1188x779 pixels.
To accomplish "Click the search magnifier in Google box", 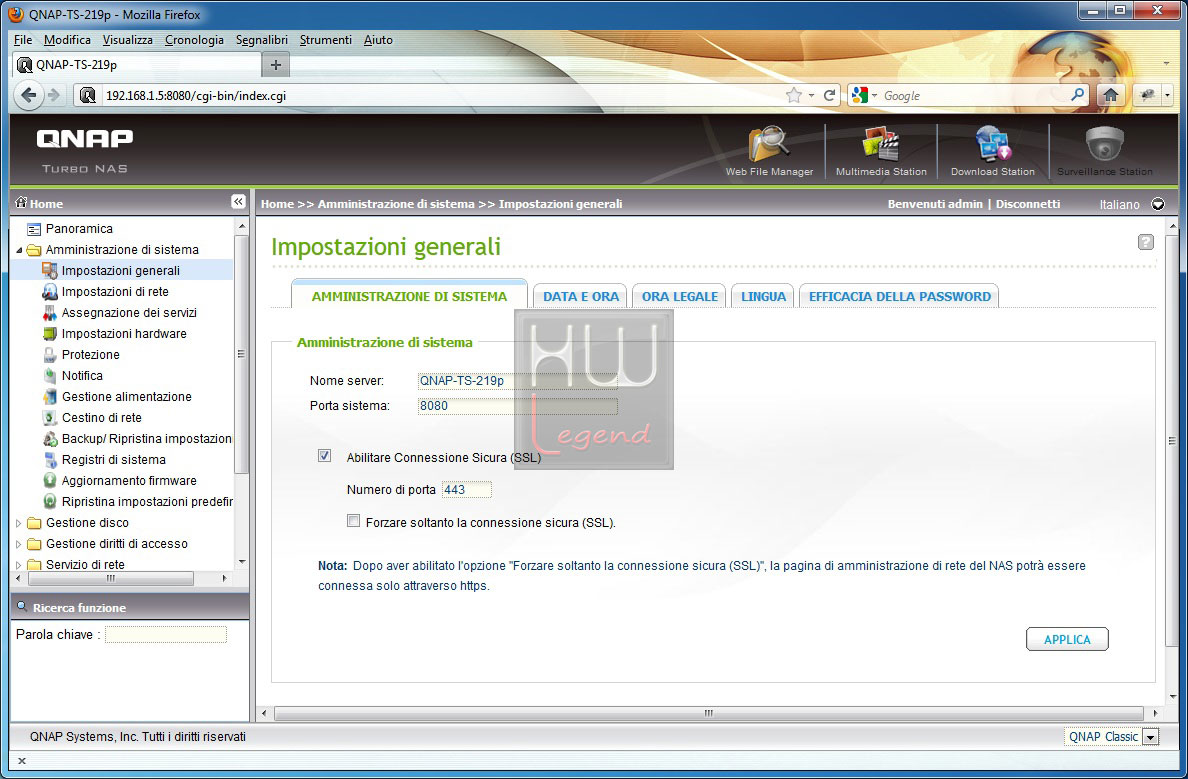I will tap(1077, 95).
